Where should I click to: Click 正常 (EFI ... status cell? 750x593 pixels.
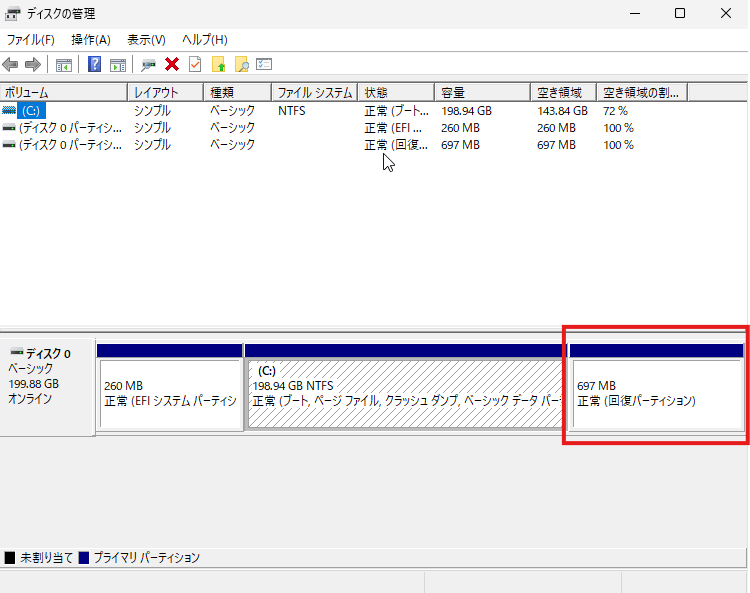tap(393, 128)
